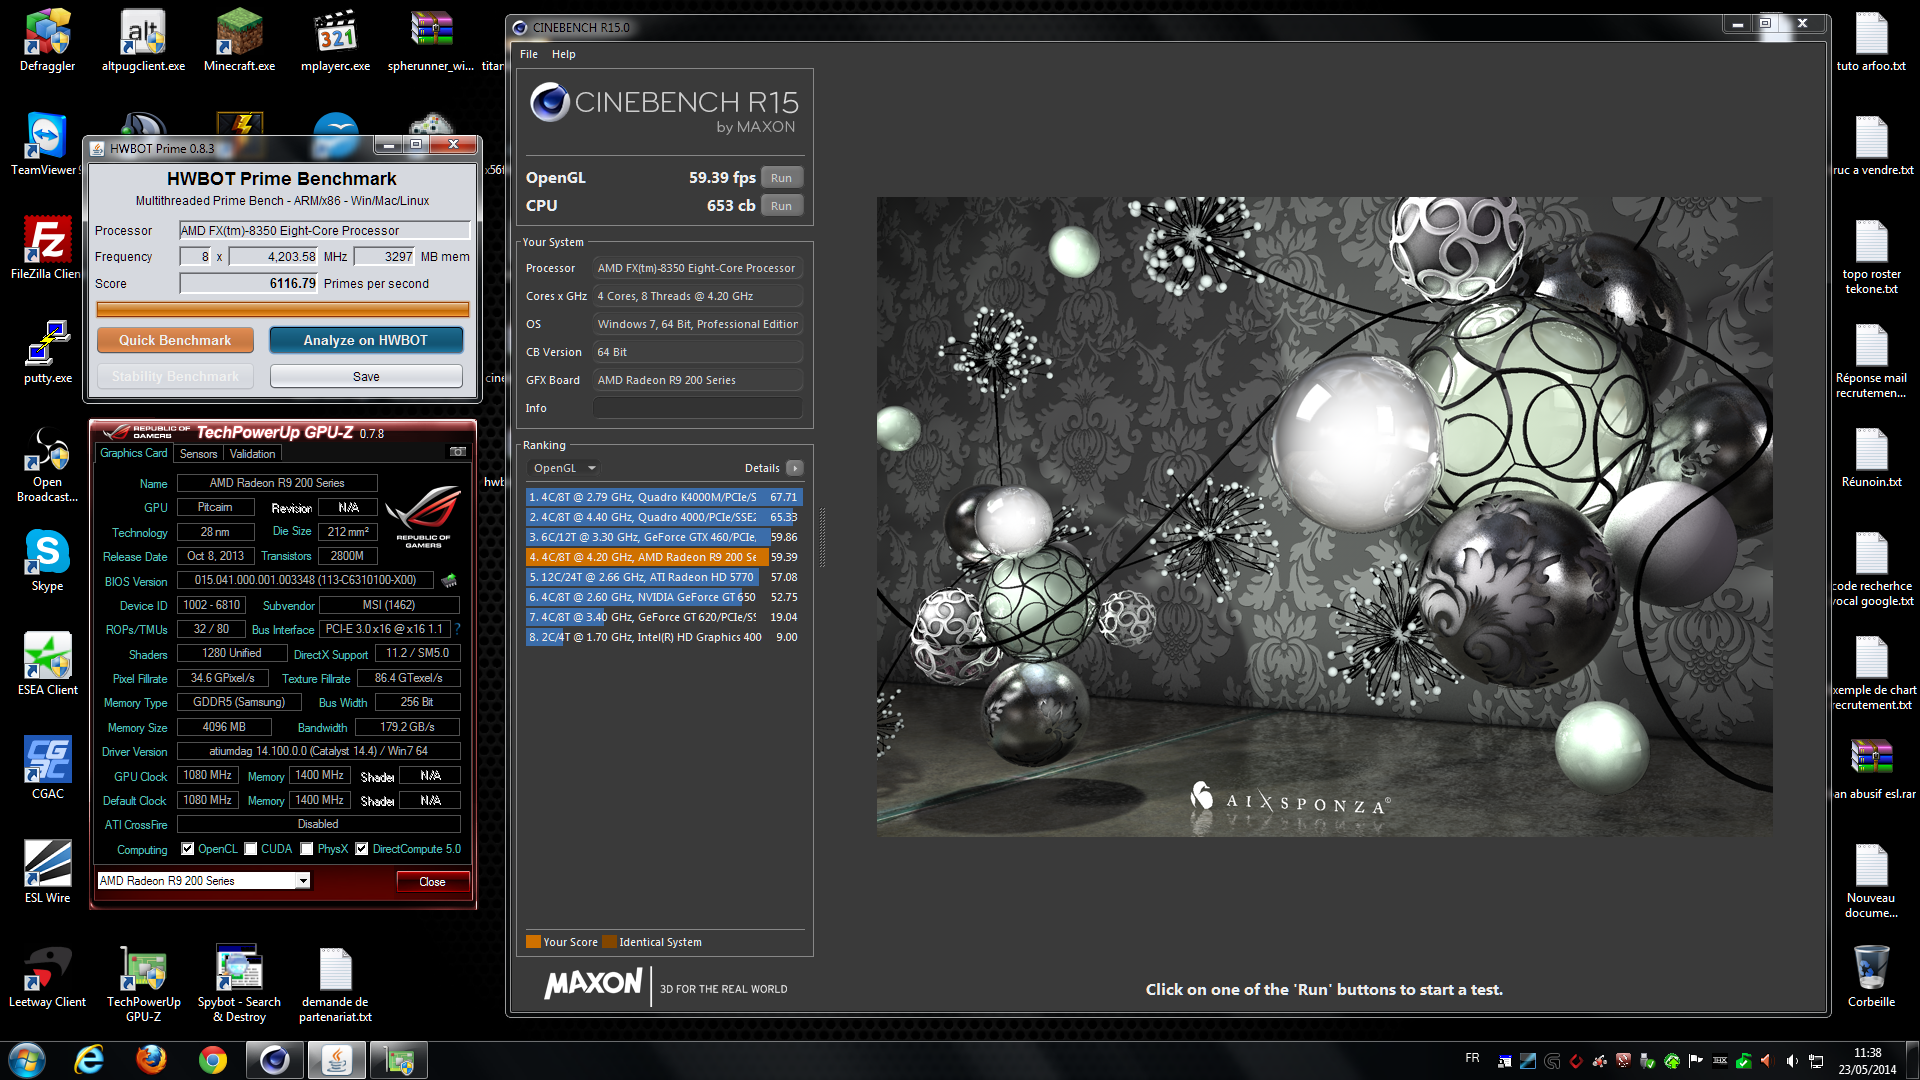Expand ranking Details arrow in Cinebench
The height and width of the screenshot is (1080, 1920).
795,468
